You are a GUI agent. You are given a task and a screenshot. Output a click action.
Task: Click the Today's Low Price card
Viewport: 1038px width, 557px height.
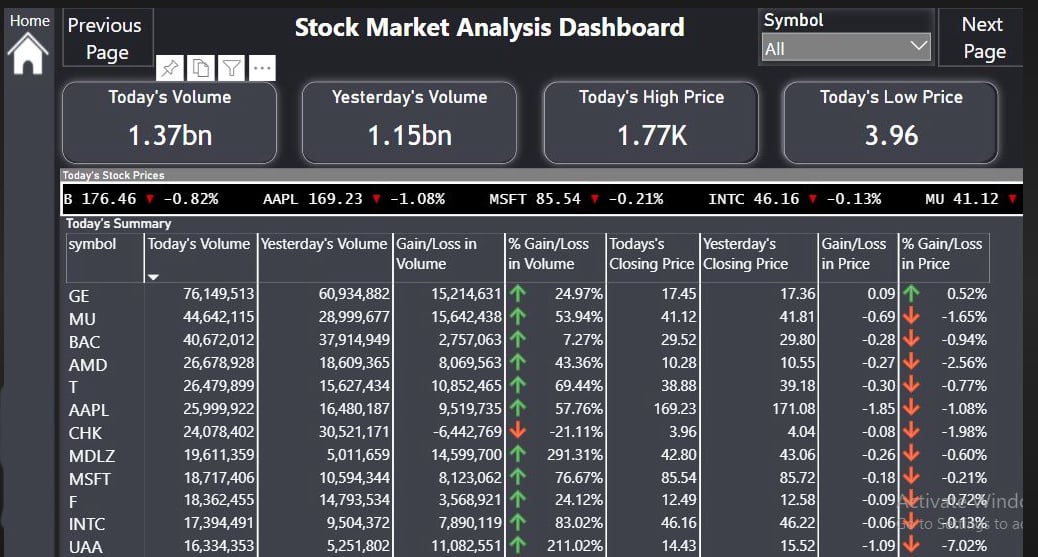[x=890, y=122]
